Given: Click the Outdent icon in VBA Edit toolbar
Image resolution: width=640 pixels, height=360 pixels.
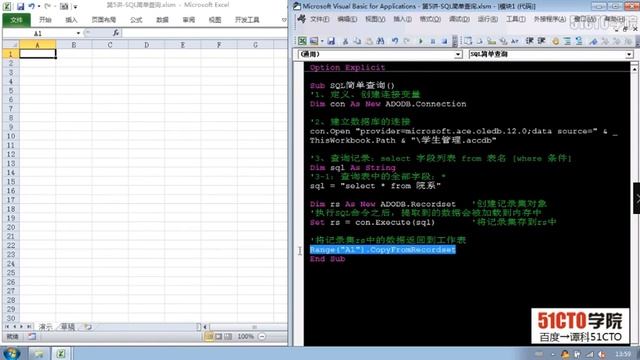Looking at the screenshot, I should (x=542, y=41).
